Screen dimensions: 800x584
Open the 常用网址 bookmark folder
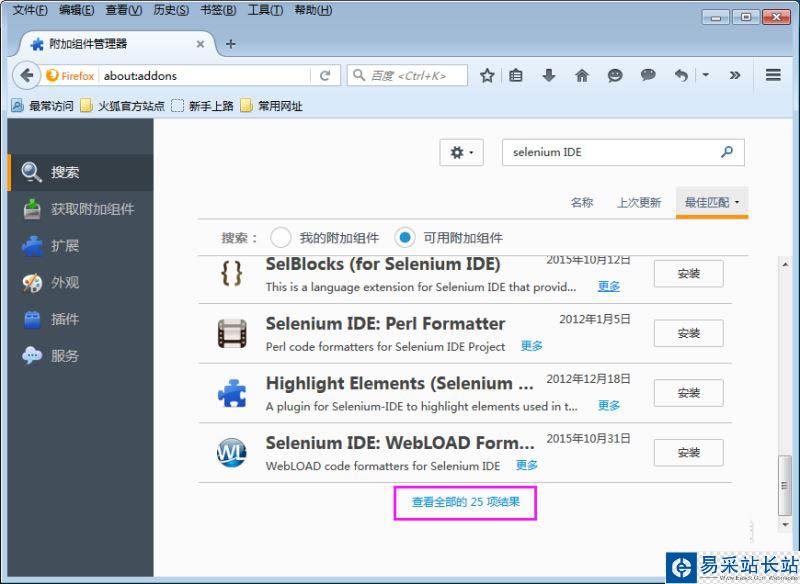(x=271, y=106)
